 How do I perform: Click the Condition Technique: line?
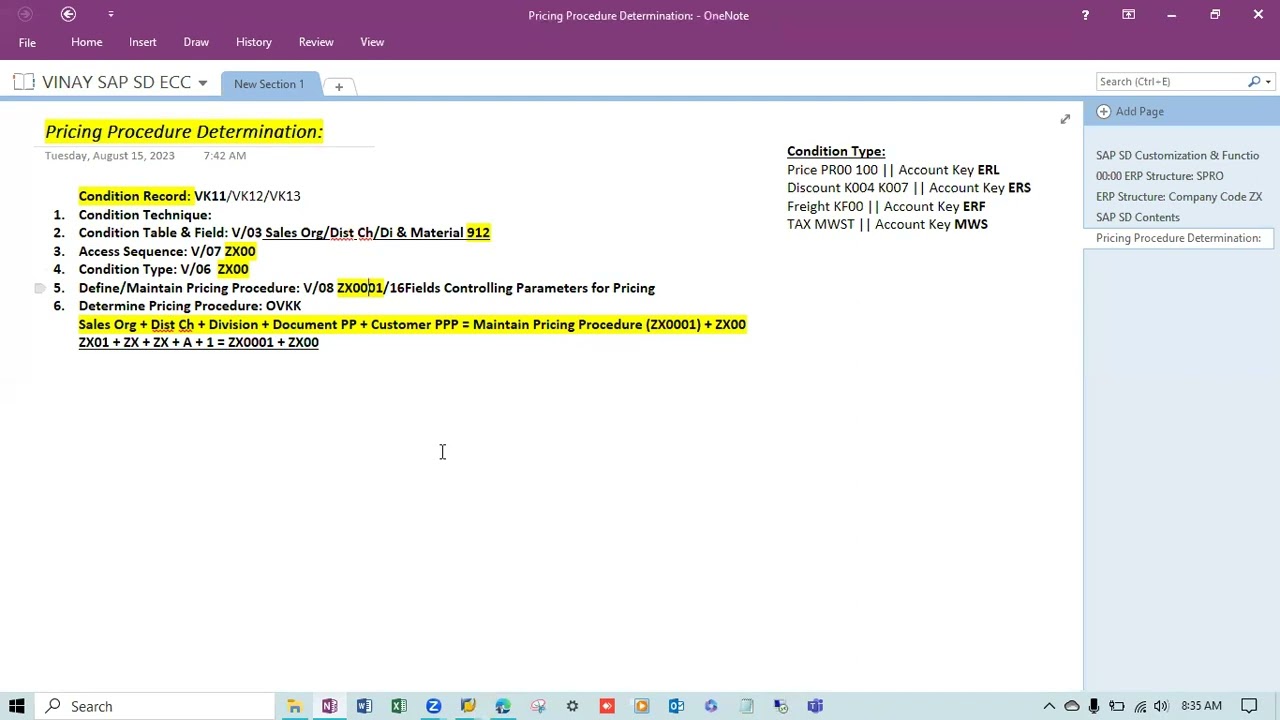click(145, 215)
